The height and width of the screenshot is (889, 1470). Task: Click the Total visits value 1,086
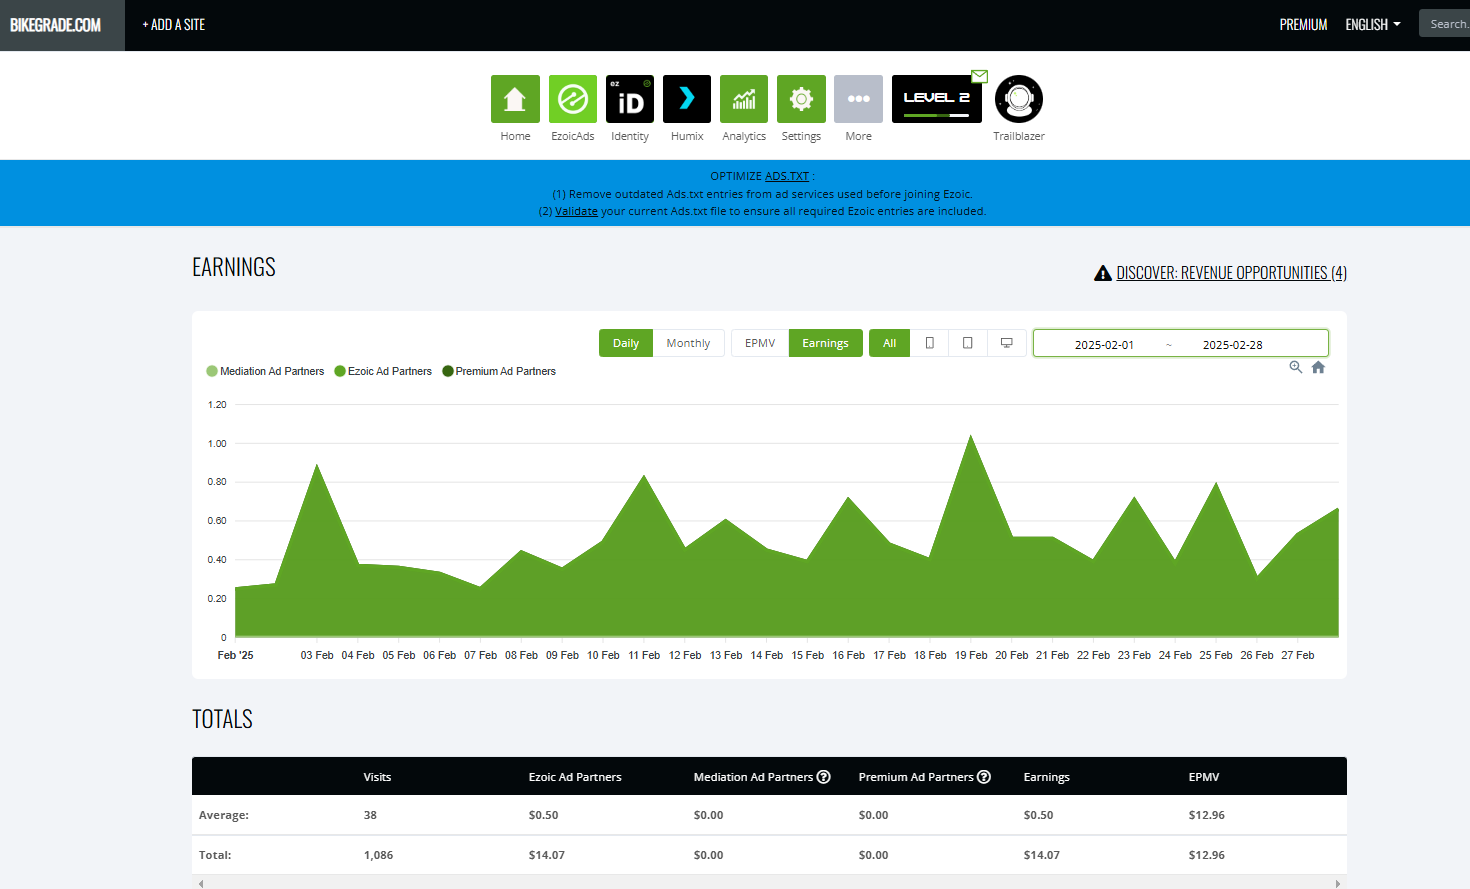378,855
